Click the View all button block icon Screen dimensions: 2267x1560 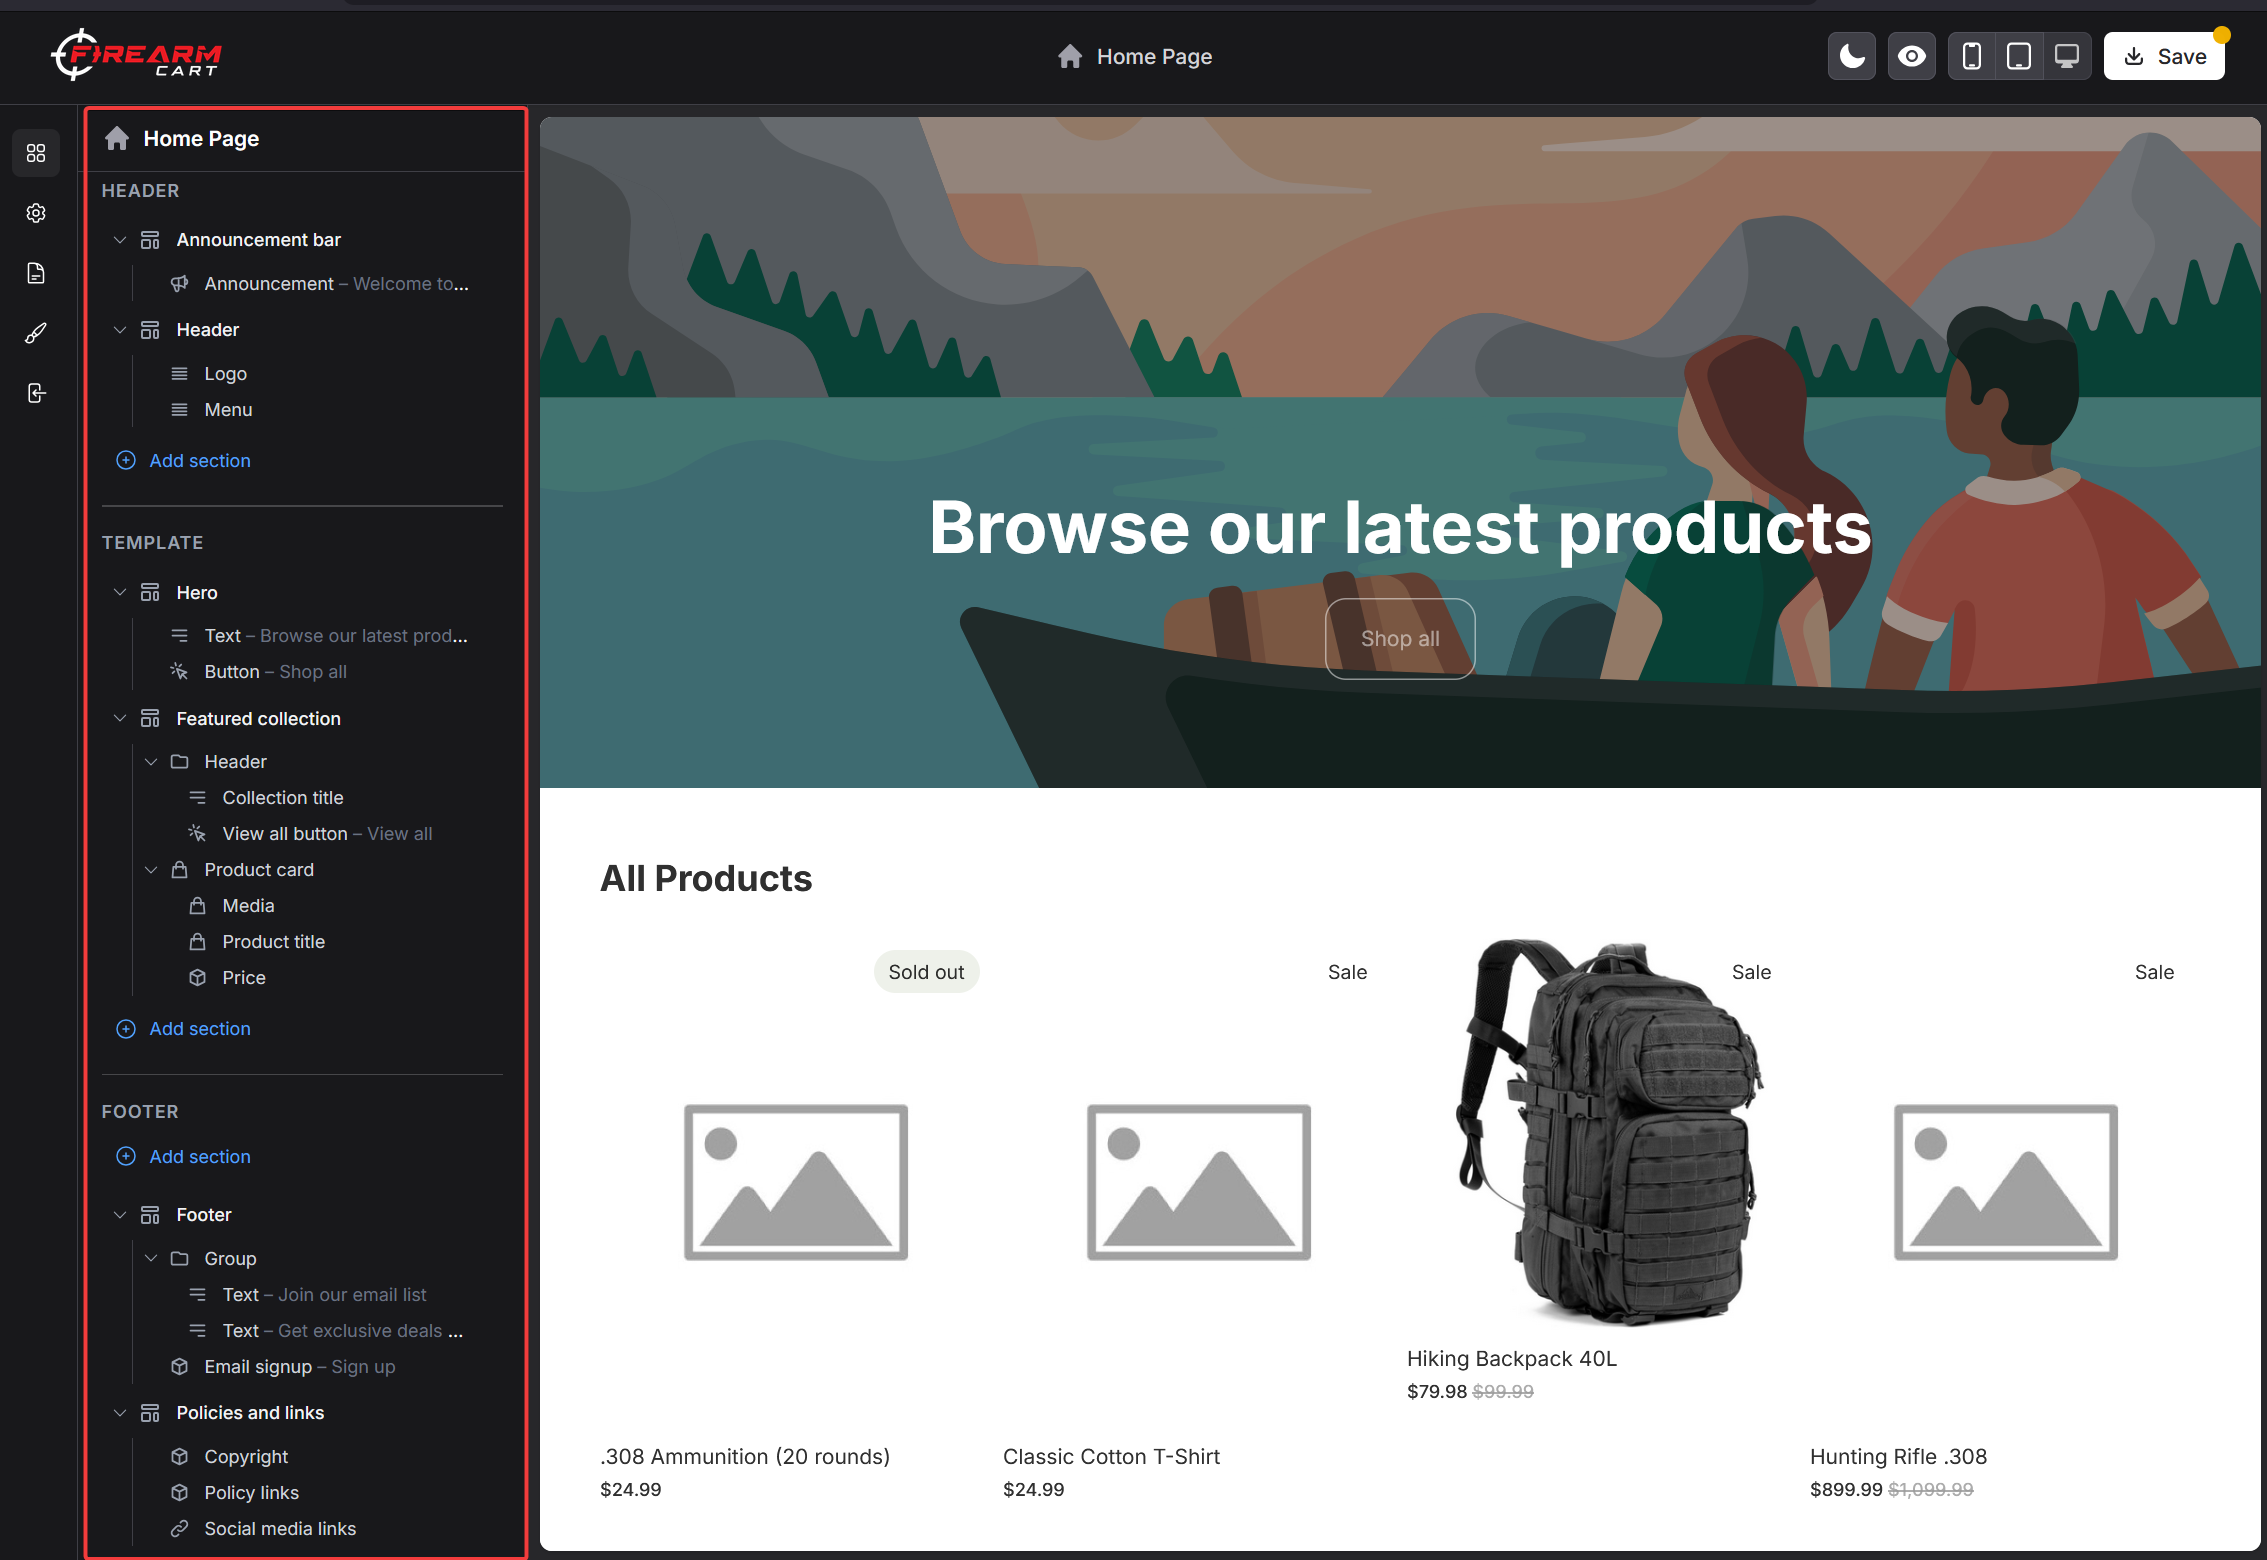pyautogui.click(x=198, y=834)
